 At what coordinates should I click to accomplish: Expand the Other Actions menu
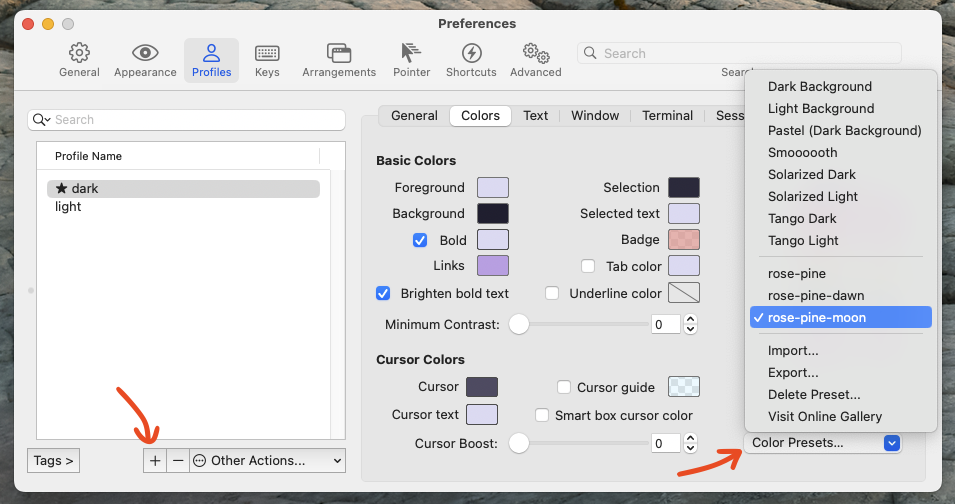click(x=268, y=460)
